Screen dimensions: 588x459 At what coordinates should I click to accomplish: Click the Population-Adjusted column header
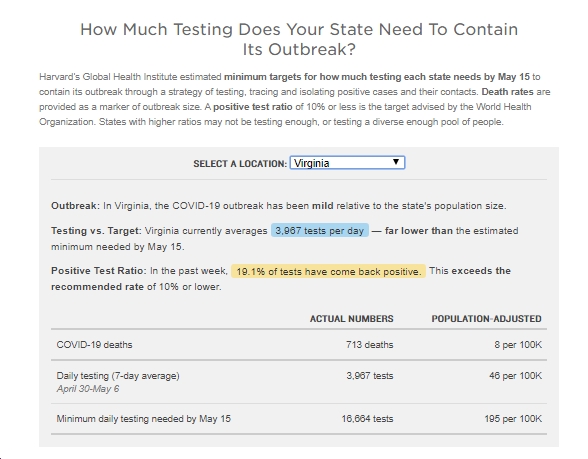click(486, 319)
